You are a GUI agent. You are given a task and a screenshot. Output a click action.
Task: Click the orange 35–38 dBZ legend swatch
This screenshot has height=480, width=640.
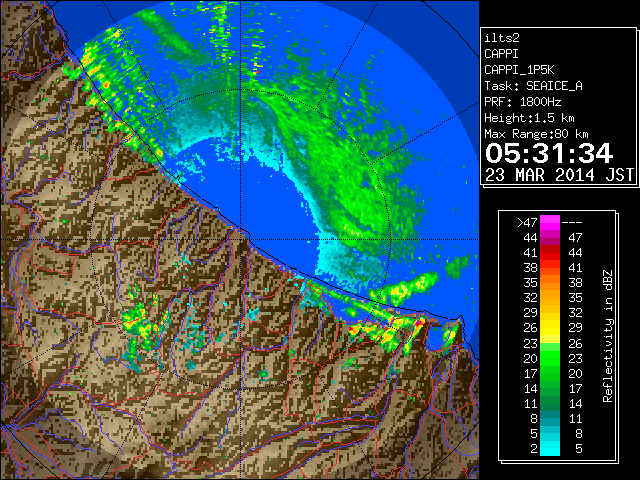click(550, 283)
